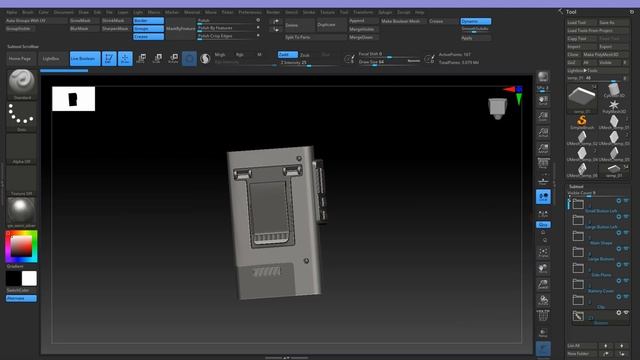Viewport: 640px width, 360px height.
Task: Open the material sphere selector
Action: [x=22, y=213]
